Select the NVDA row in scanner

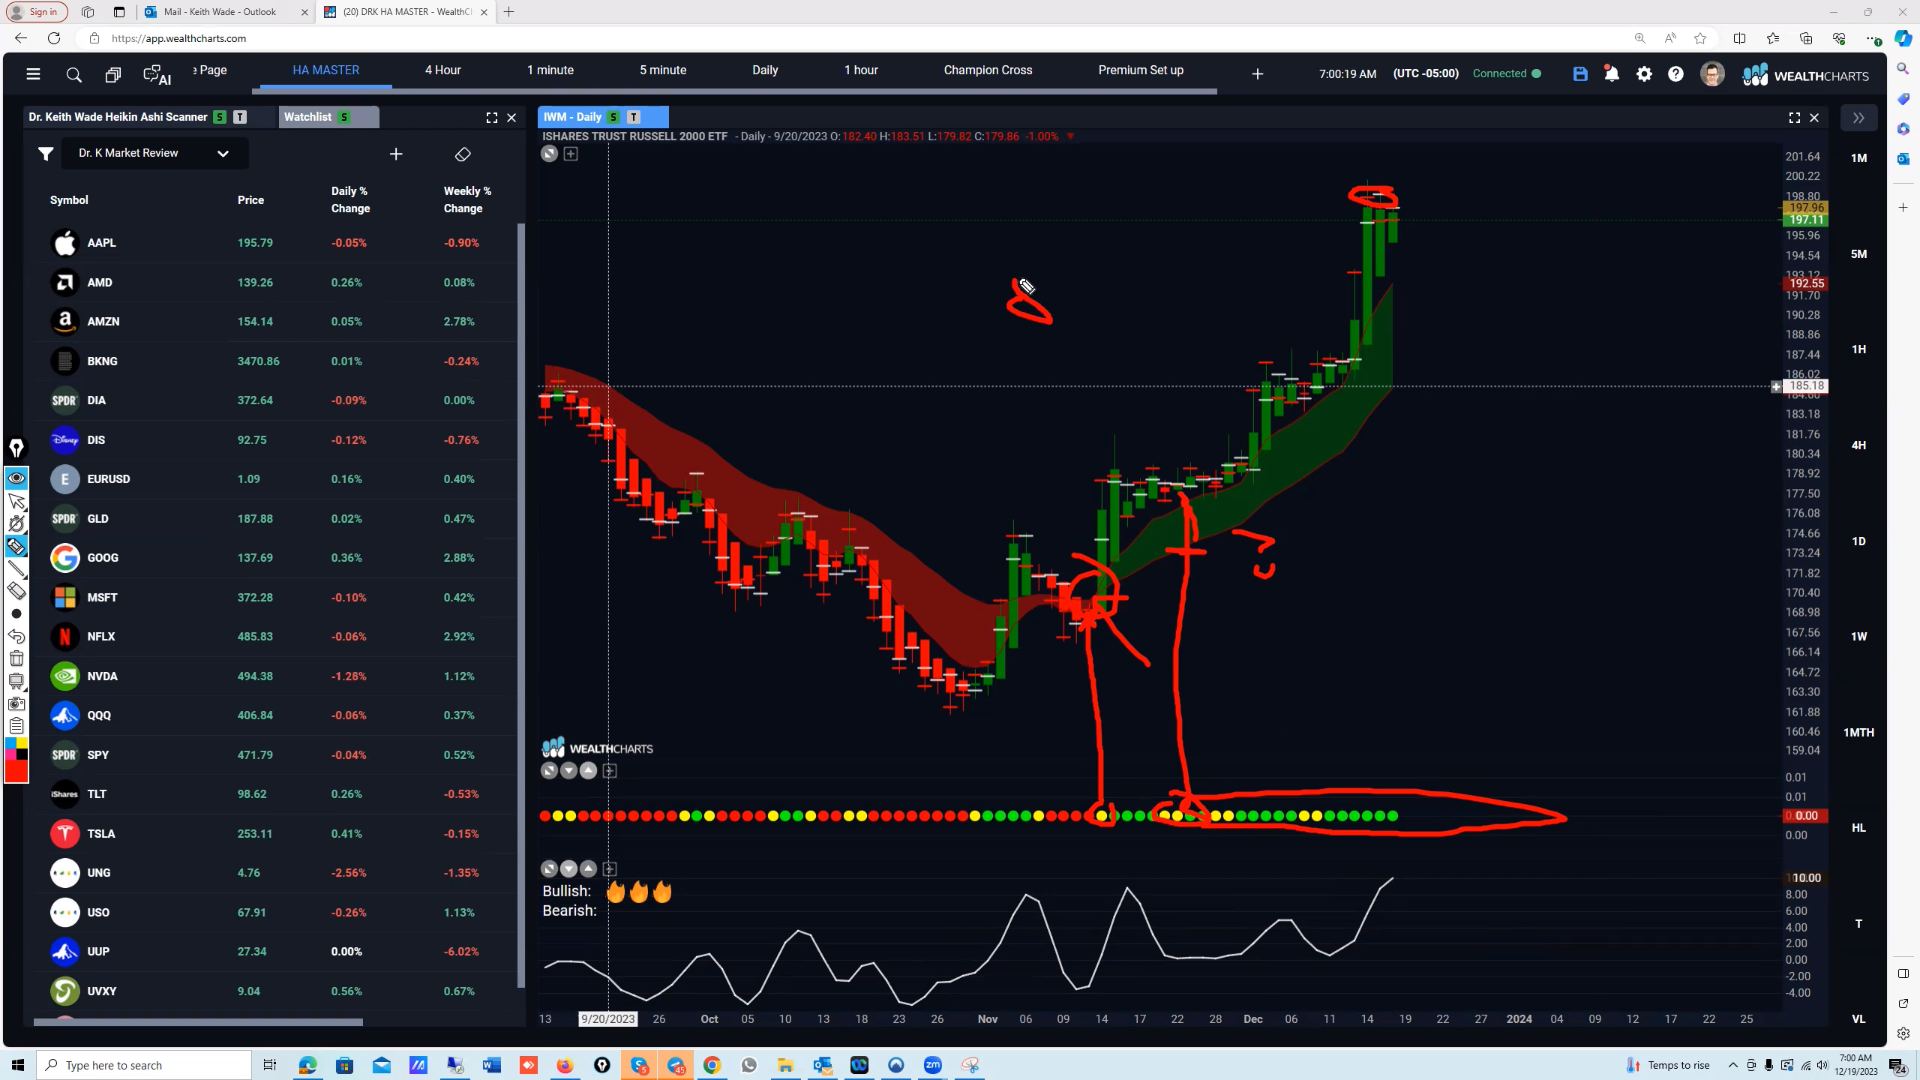tap(272, 677)
